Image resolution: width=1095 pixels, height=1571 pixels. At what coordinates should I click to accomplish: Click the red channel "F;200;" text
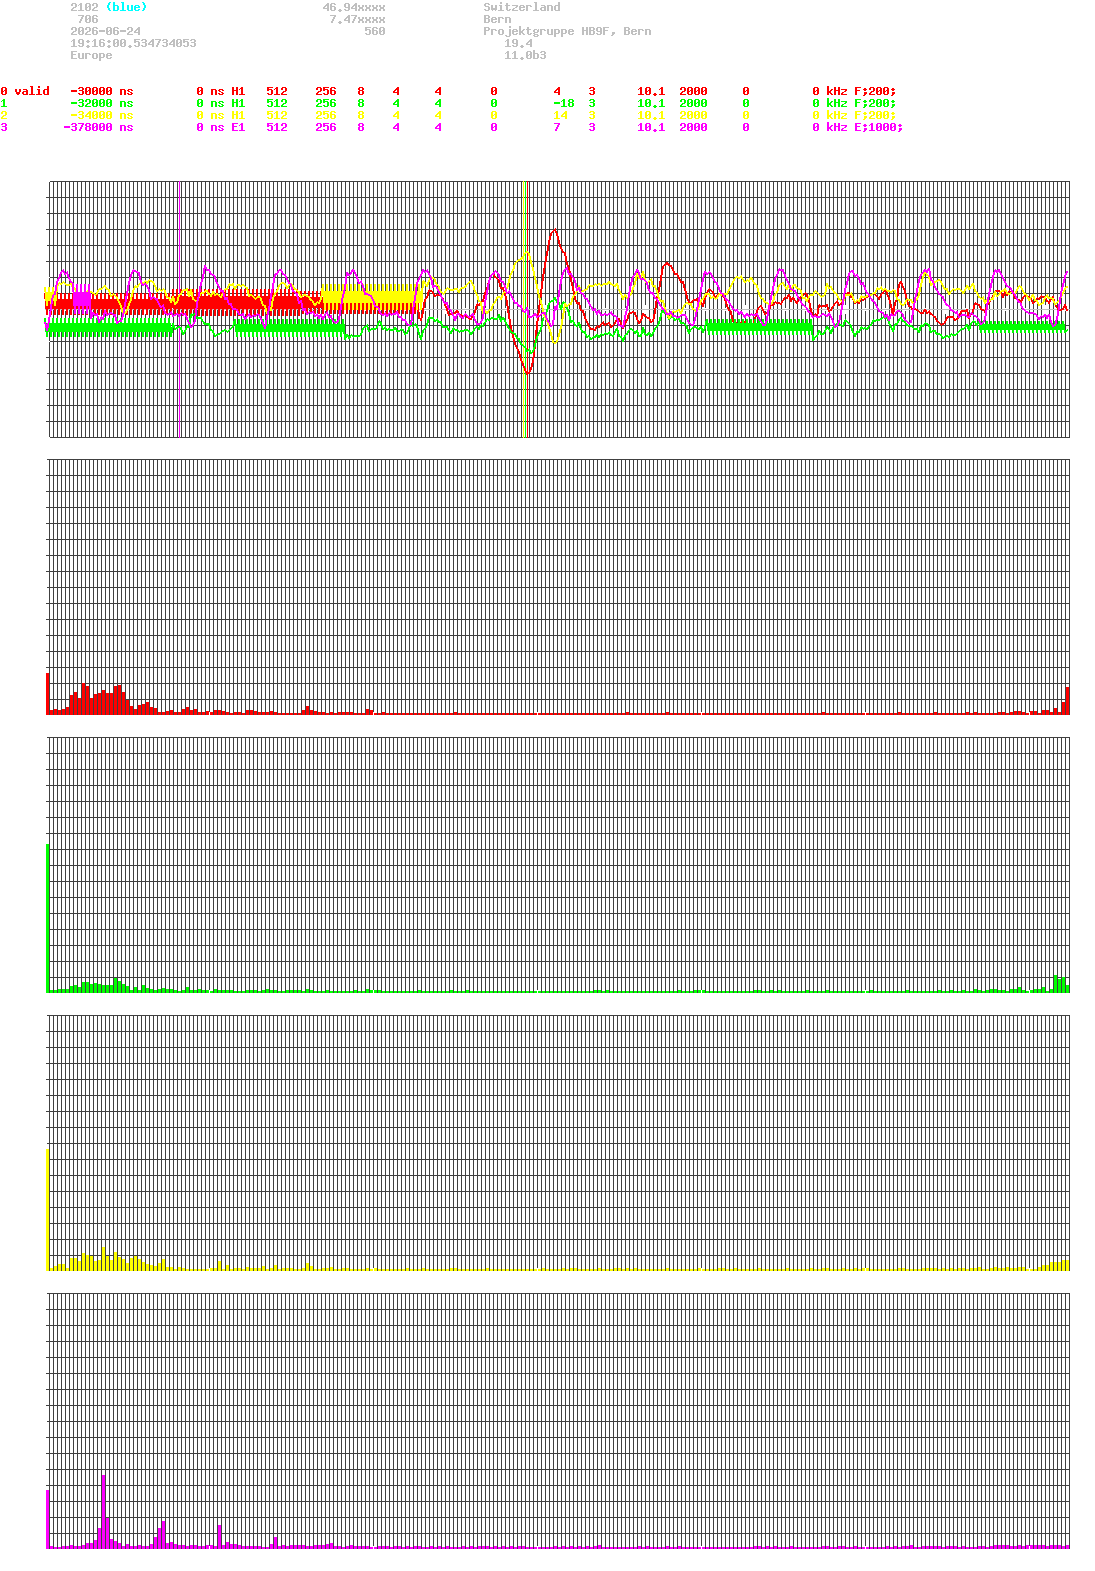click(875, 91)
